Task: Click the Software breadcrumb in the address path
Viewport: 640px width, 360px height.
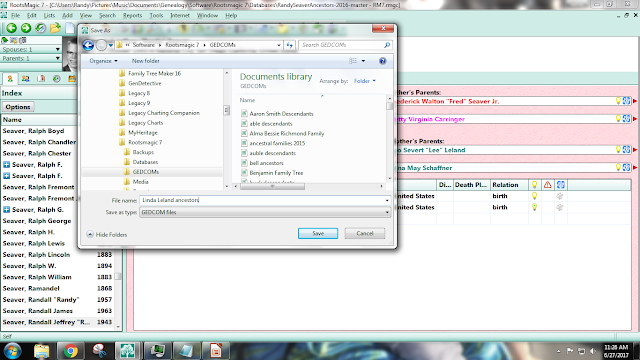Action: [143, 45]
